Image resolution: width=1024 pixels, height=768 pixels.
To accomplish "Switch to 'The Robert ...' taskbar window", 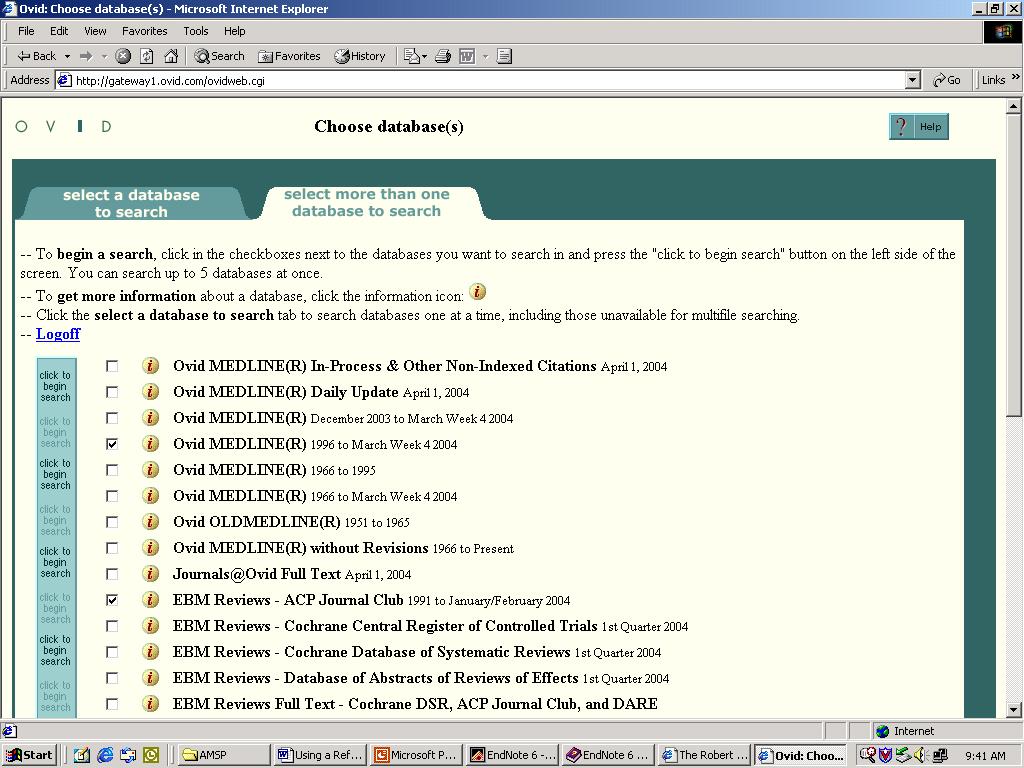I will [x=705, y=755].
